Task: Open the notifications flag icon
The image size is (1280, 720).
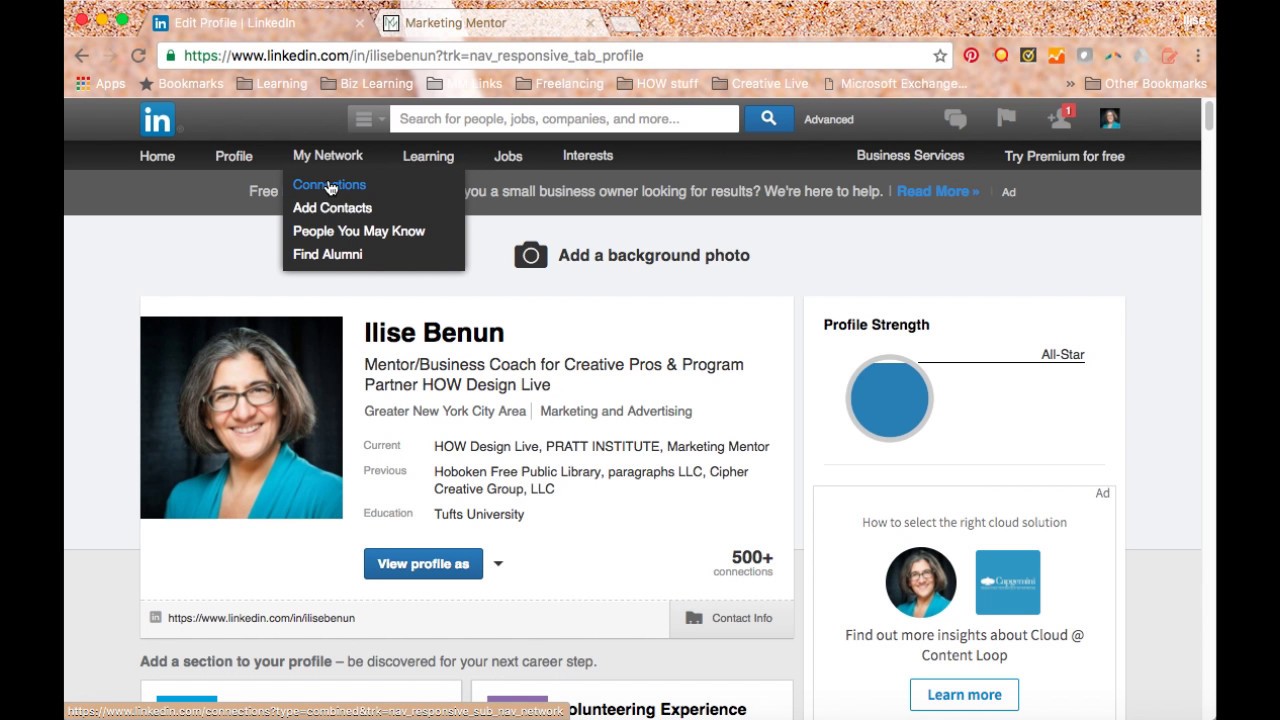Action: [x=1006, y=118]
